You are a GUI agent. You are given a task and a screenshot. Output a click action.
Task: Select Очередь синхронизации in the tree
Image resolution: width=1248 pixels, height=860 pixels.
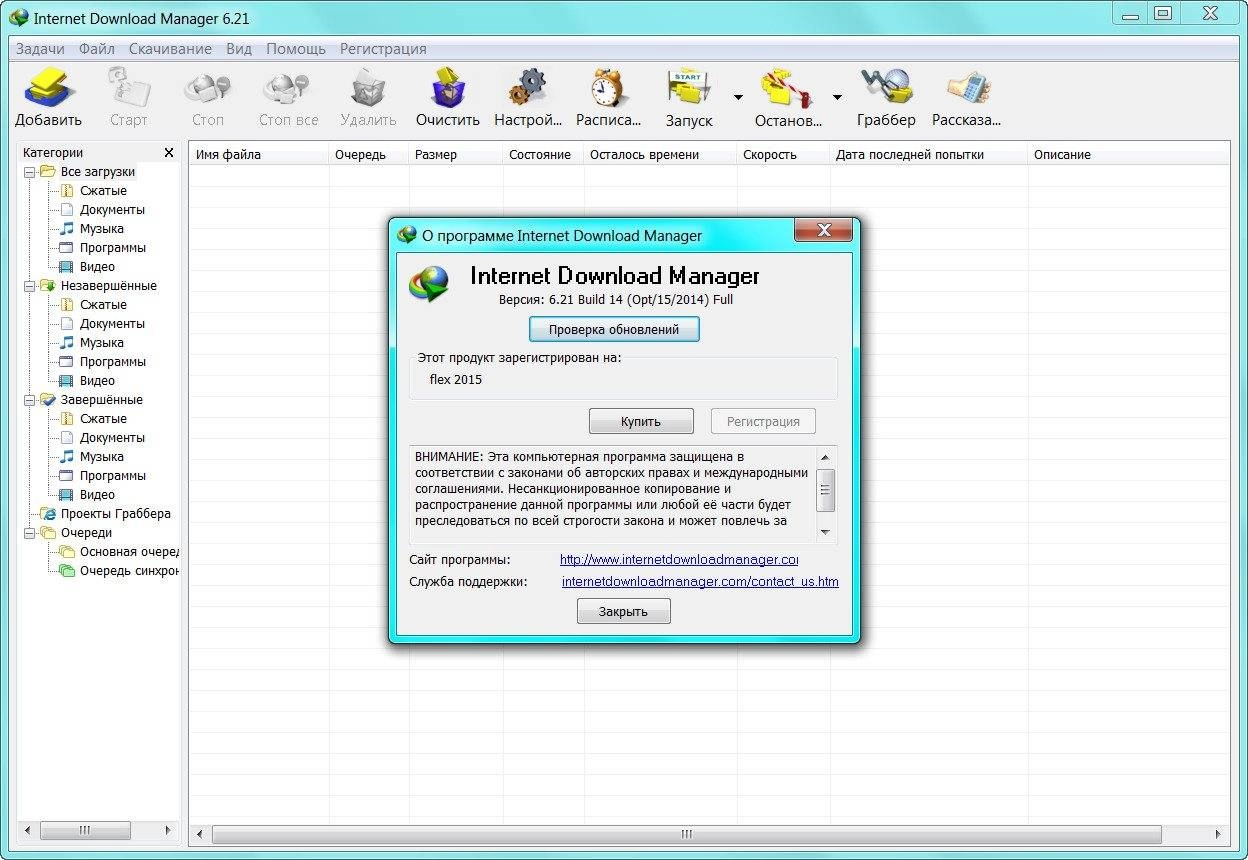coord(129,571)
